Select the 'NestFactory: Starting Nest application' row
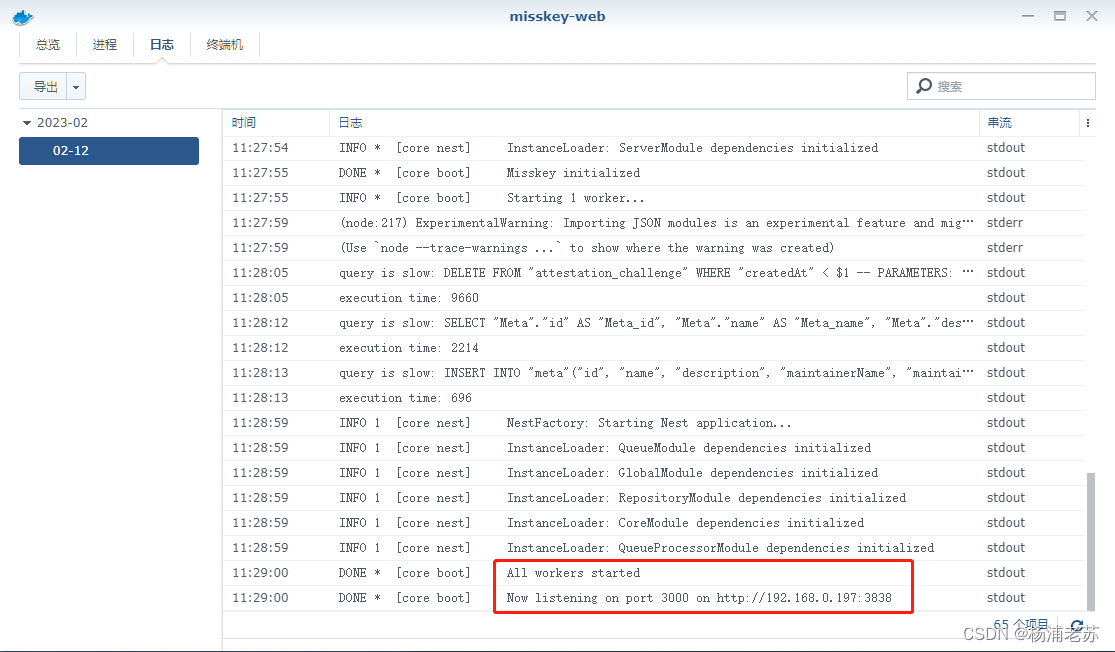The image size is (1115, 652). pos(654,422)
